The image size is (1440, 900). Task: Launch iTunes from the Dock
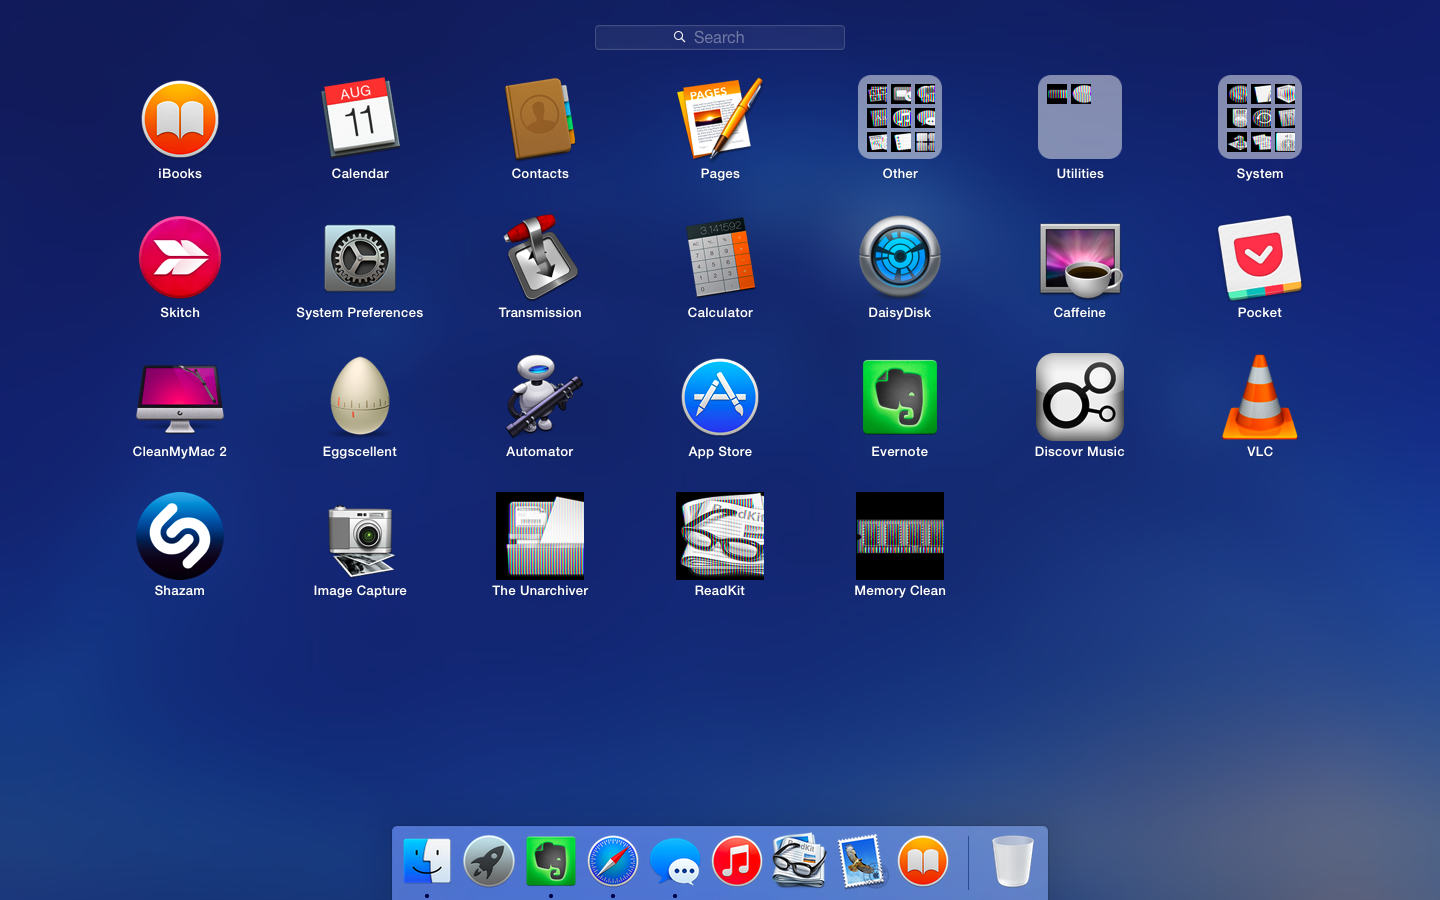tap(737, 861)
